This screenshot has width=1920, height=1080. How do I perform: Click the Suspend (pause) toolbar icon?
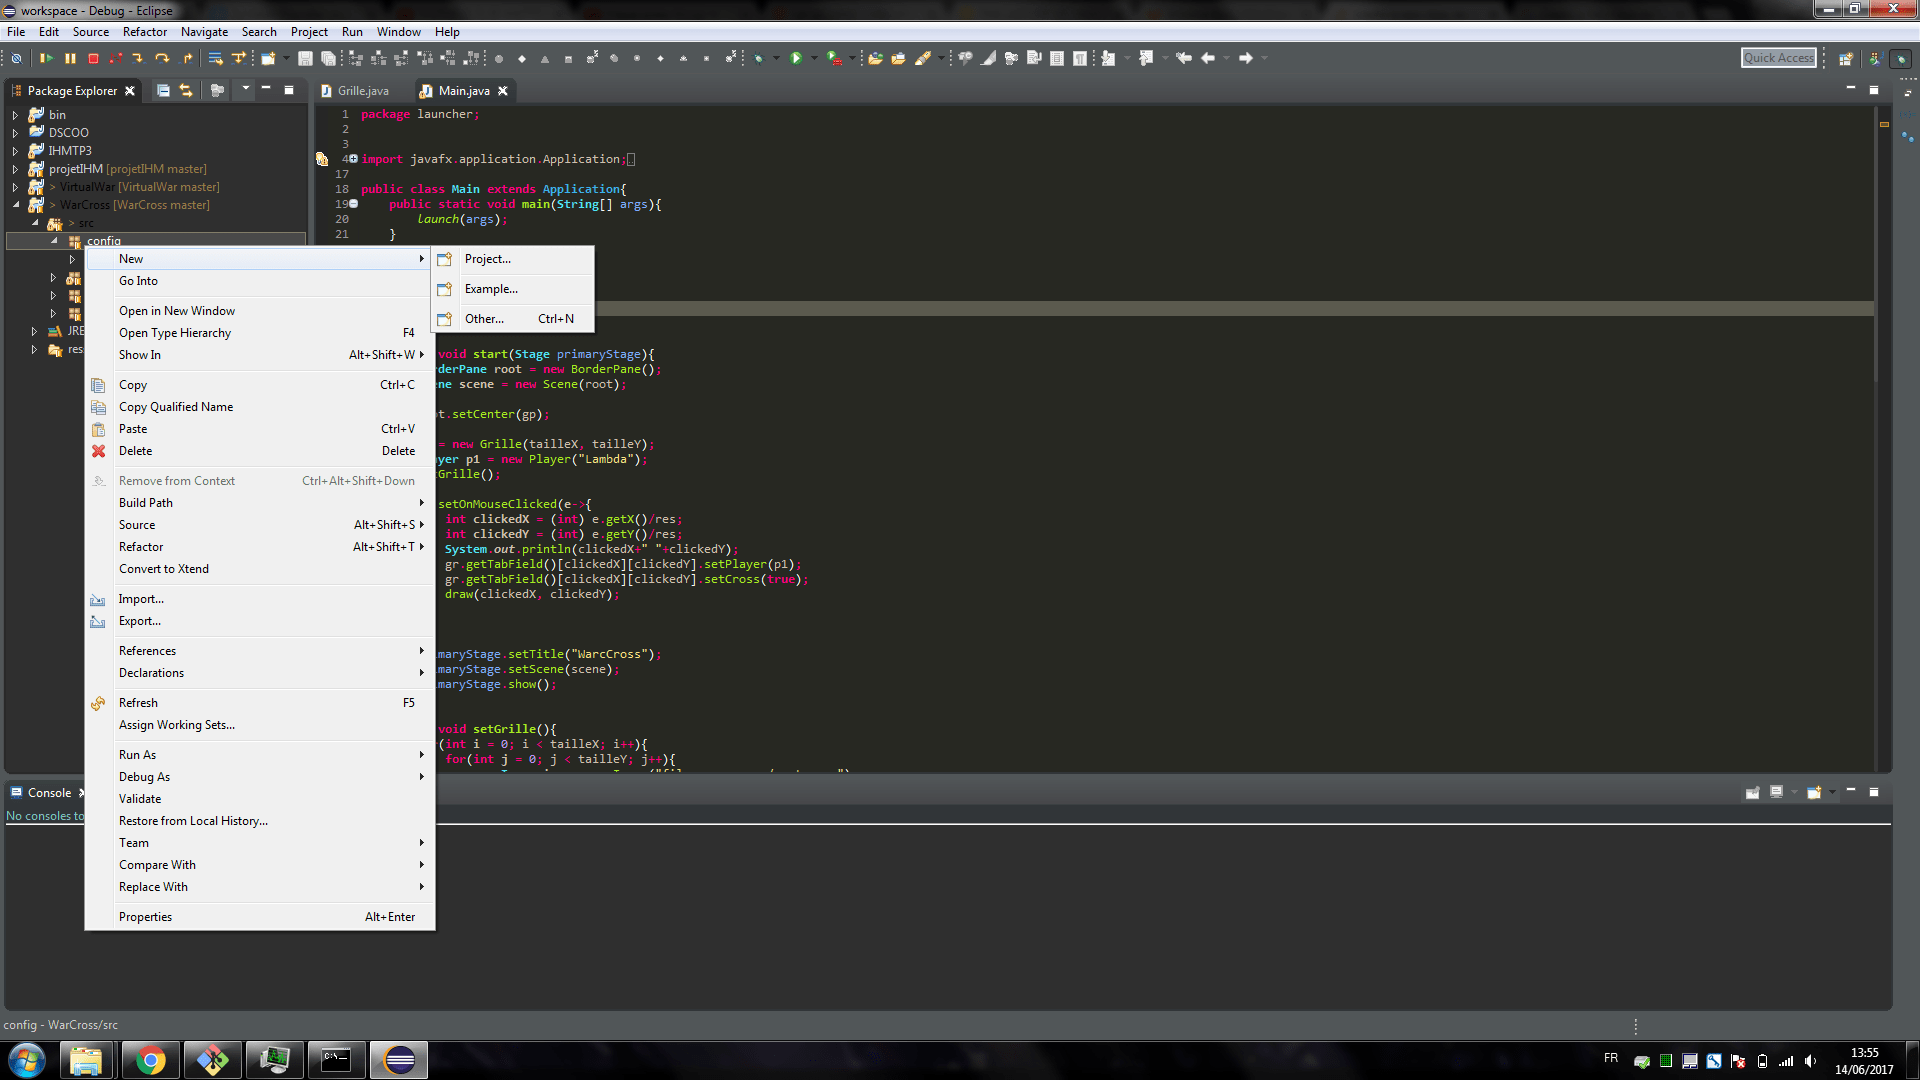tap(70, 58)
